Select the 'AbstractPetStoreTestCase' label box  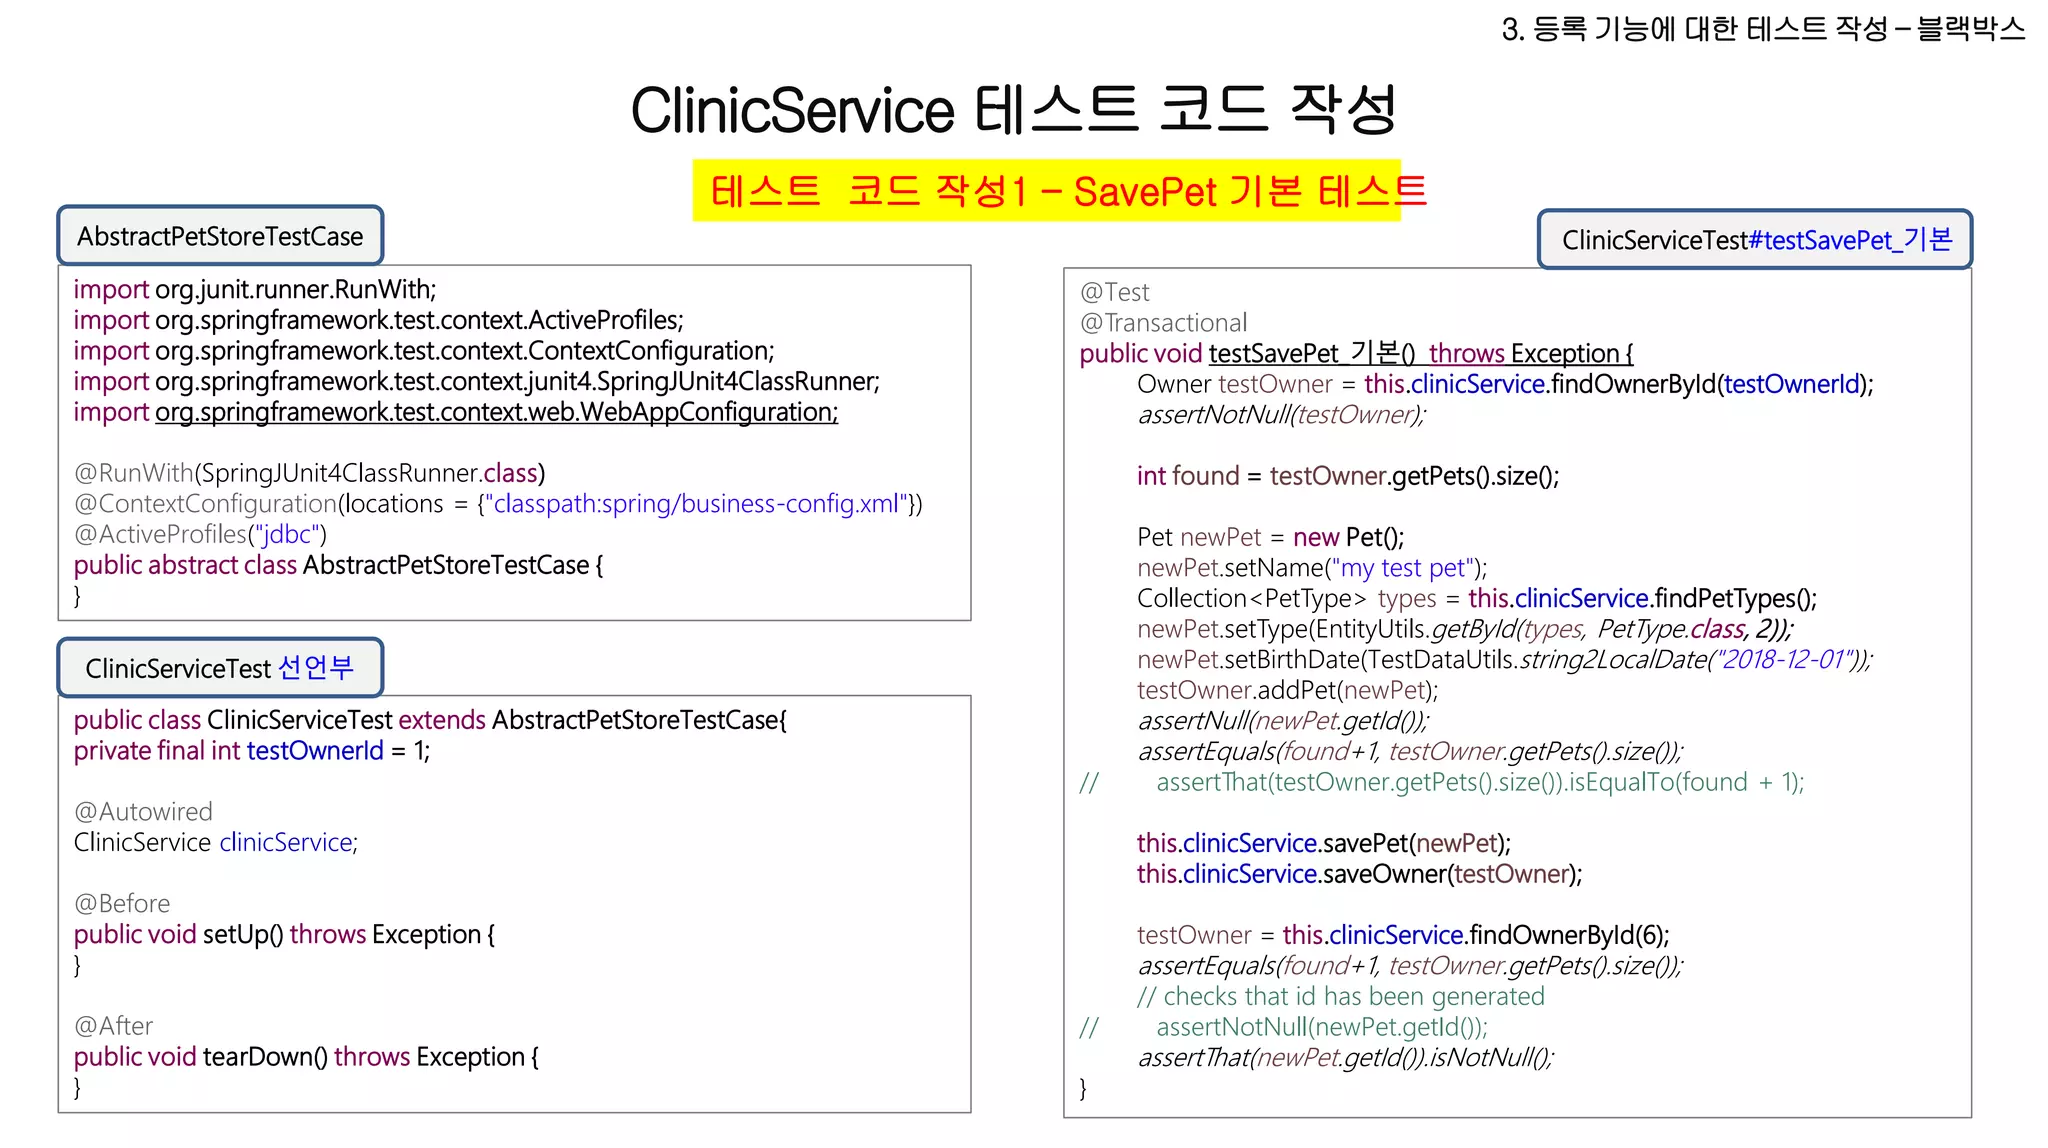[220, 236]
